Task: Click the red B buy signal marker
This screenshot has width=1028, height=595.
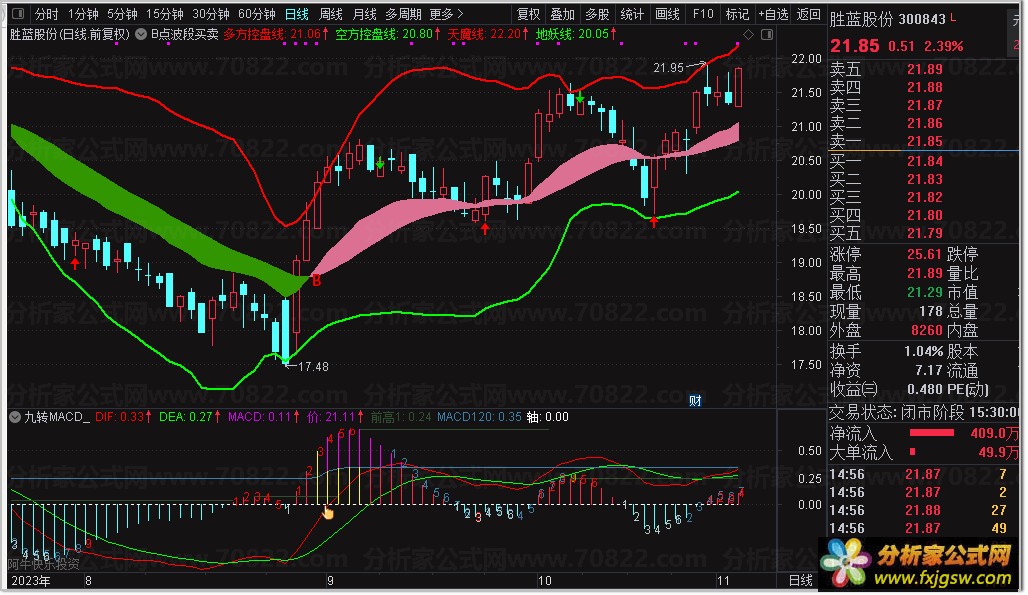Action: click(317, 281)
